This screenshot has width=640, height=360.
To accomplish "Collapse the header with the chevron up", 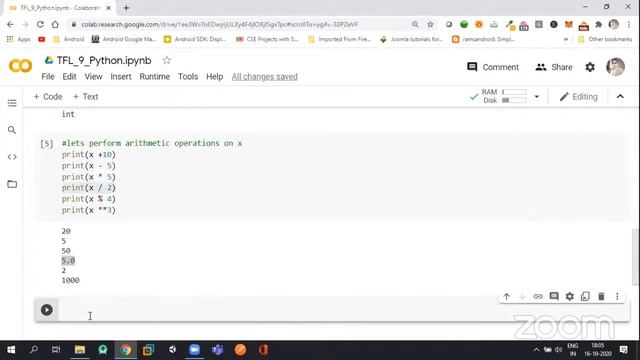I will coord(620,97).
